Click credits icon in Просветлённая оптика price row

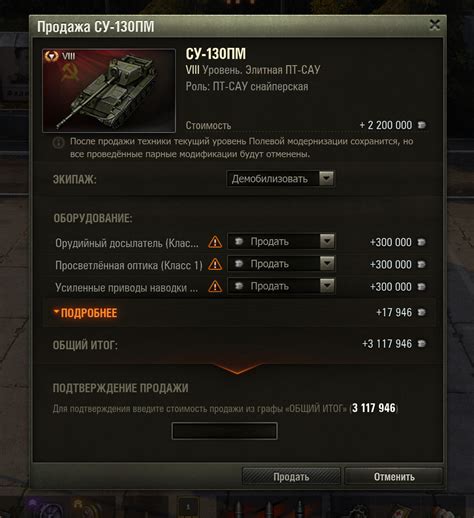(422, 264)
